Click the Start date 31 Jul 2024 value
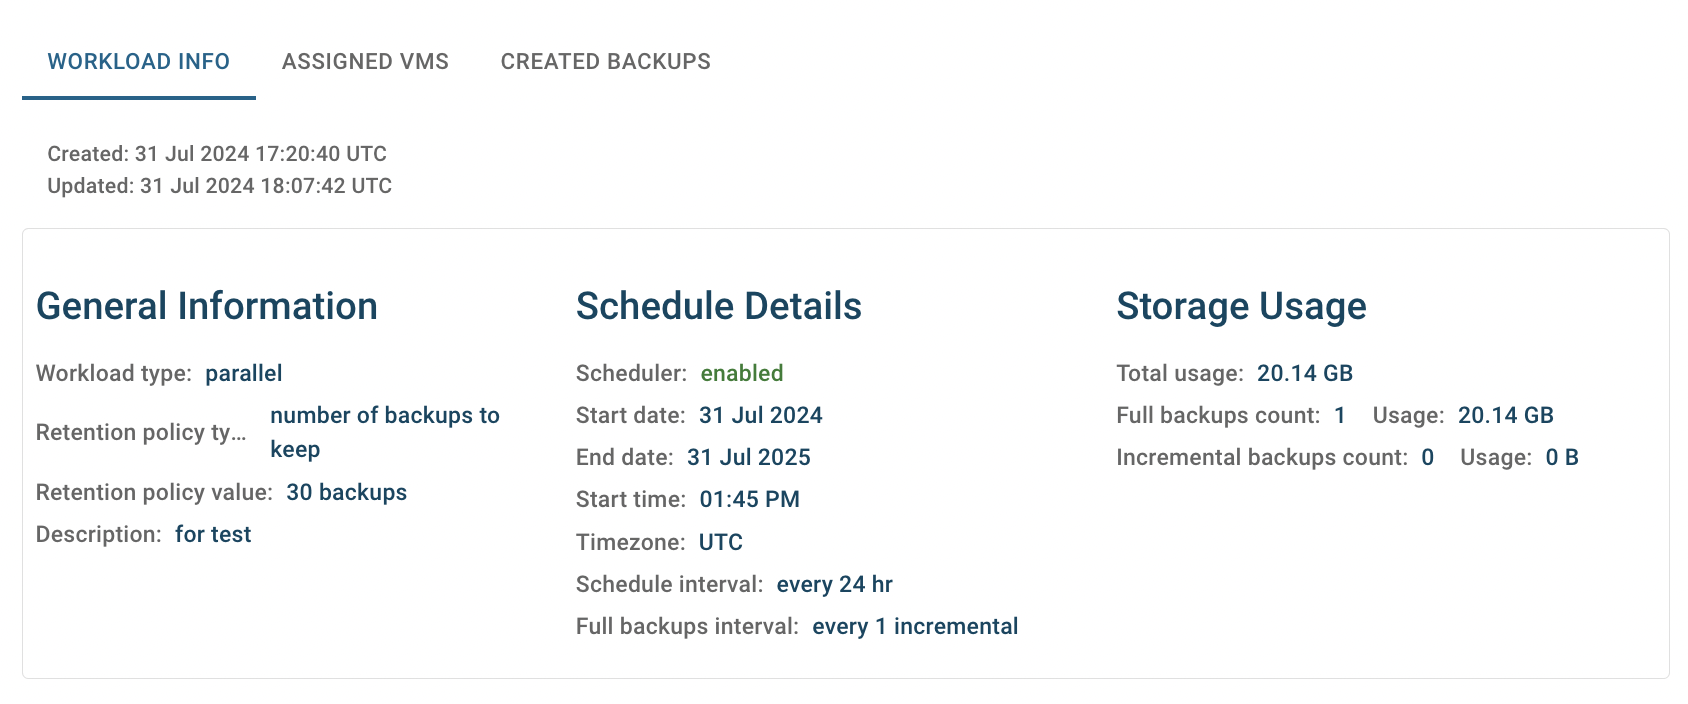The height and width of the screenshot is (704, 1688). click(x=761, y=415)
